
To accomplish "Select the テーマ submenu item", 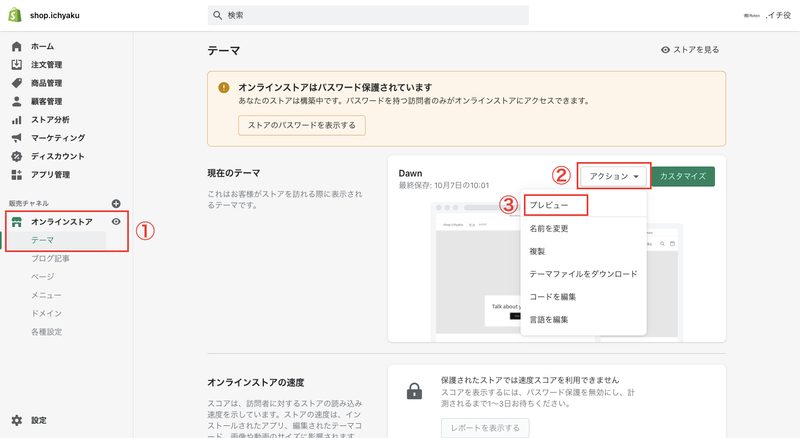I will click(x=42, y=240).
